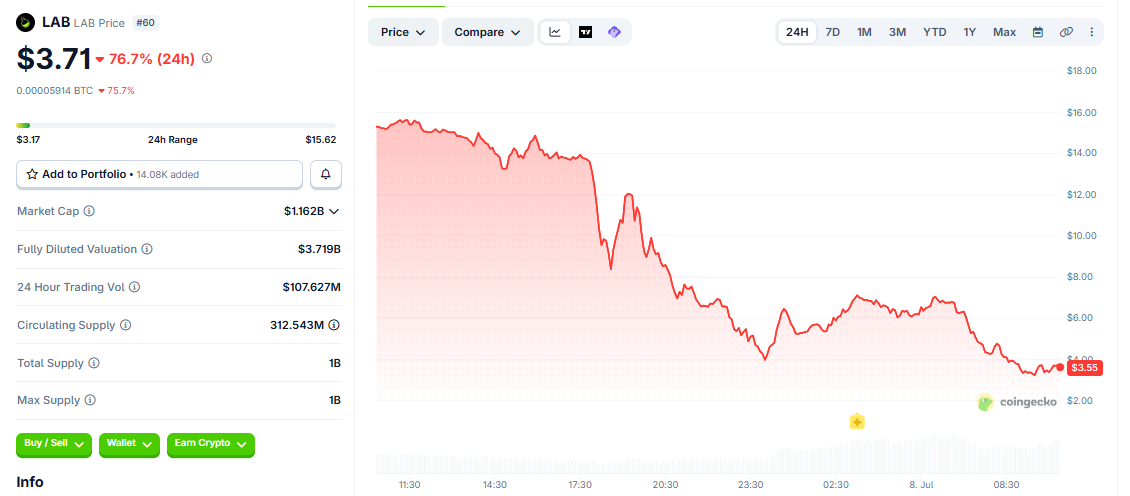The height and width of the screenshot is (496, 1130).
Task: Switch to line chart view icon
Action: (x=555, y=32)
